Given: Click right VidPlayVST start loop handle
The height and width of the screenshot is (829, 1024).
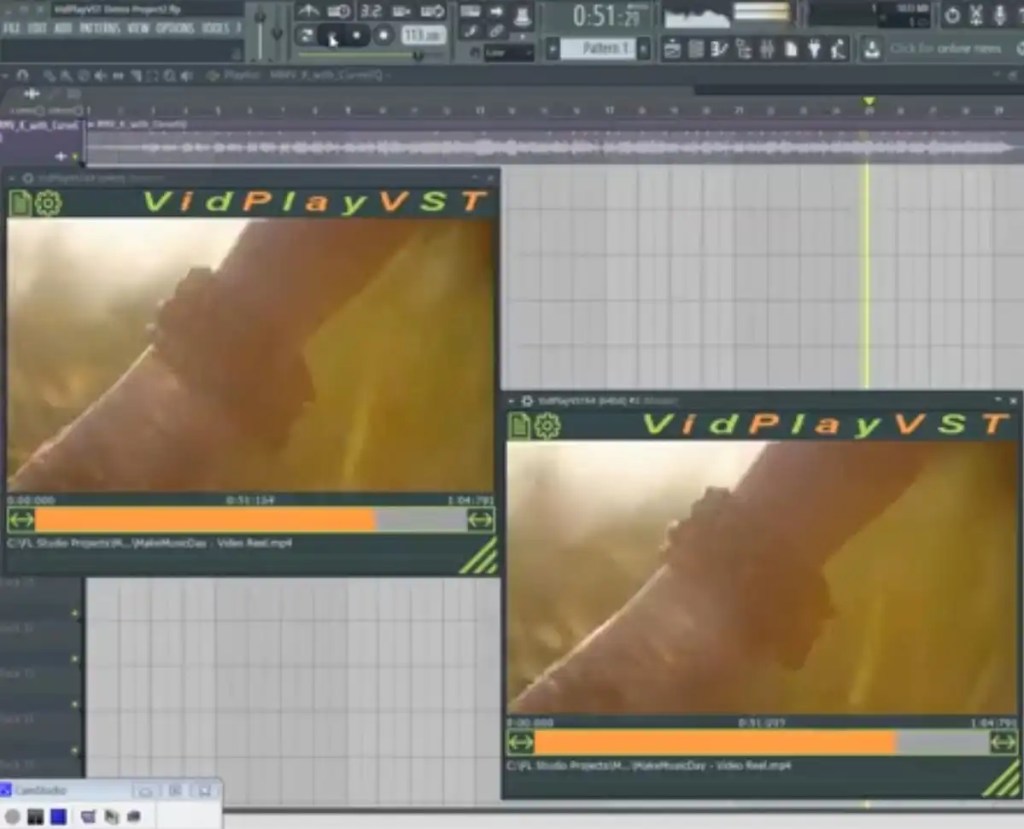Looking at the screenshot, I should click(520, 743).
